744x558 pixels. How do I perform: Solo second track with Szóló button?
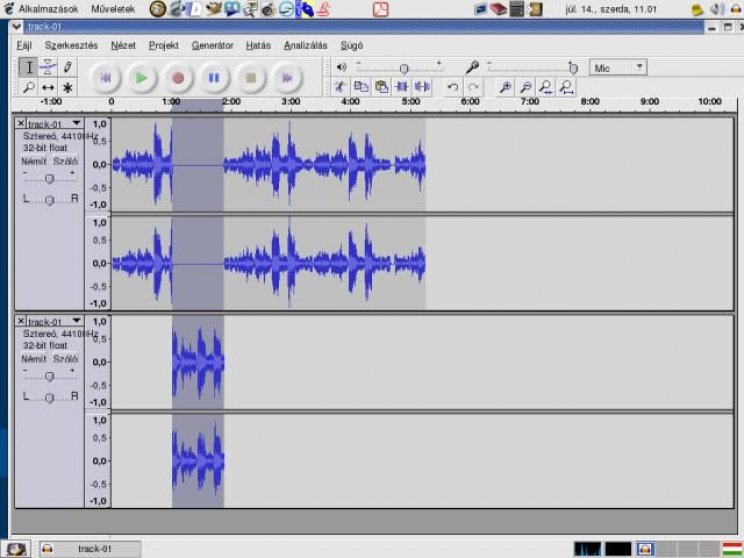65,359
